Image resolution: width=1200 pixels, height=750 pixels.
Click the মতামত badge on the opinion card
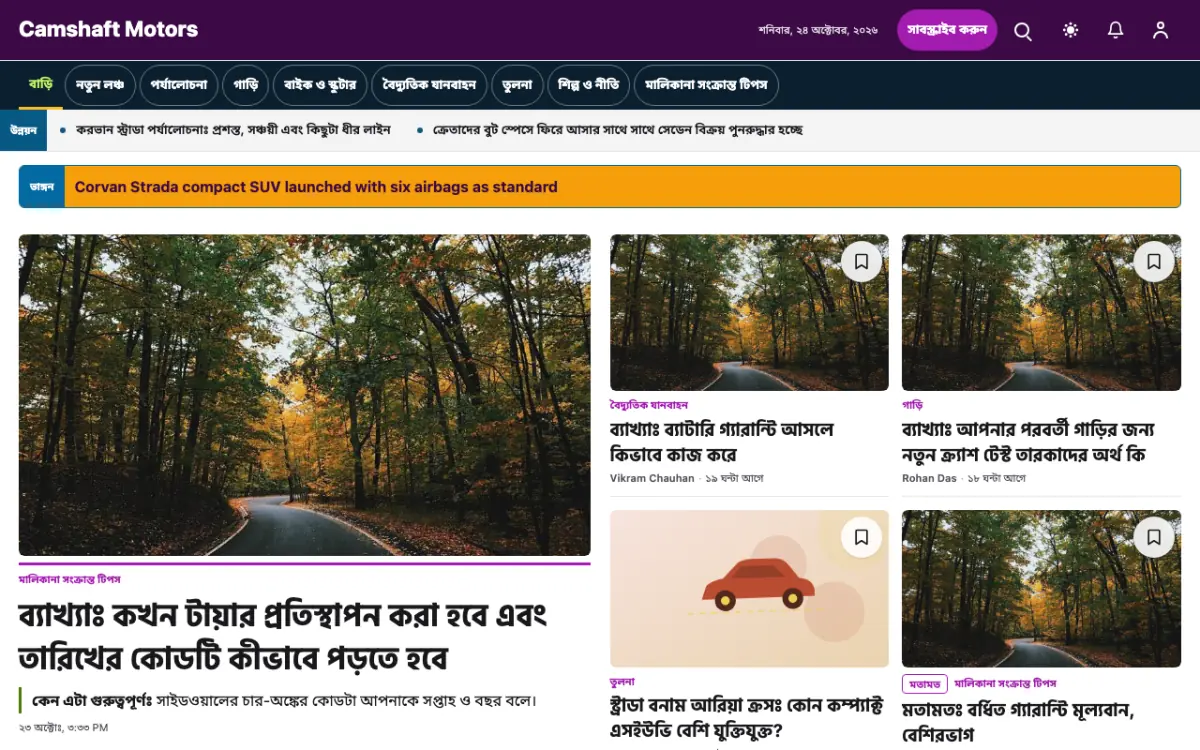pos(925,684)
